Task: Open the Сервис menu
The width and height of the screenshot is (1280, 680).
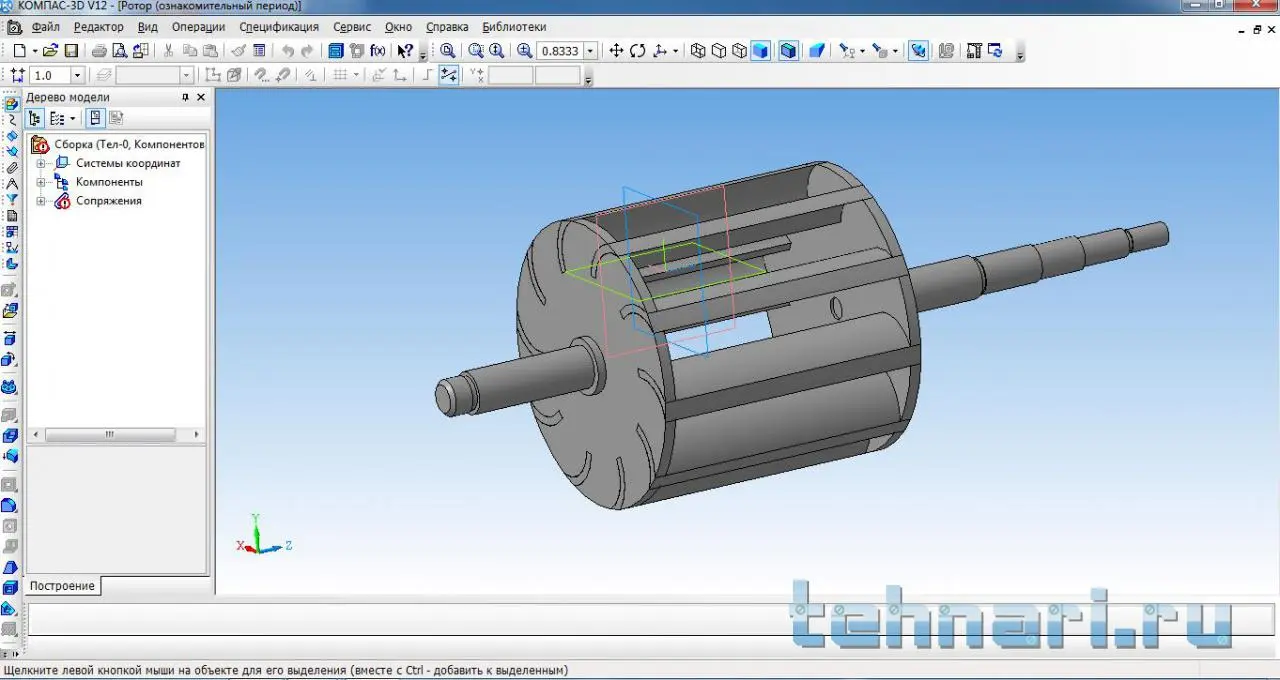Action: click(350, 27)
